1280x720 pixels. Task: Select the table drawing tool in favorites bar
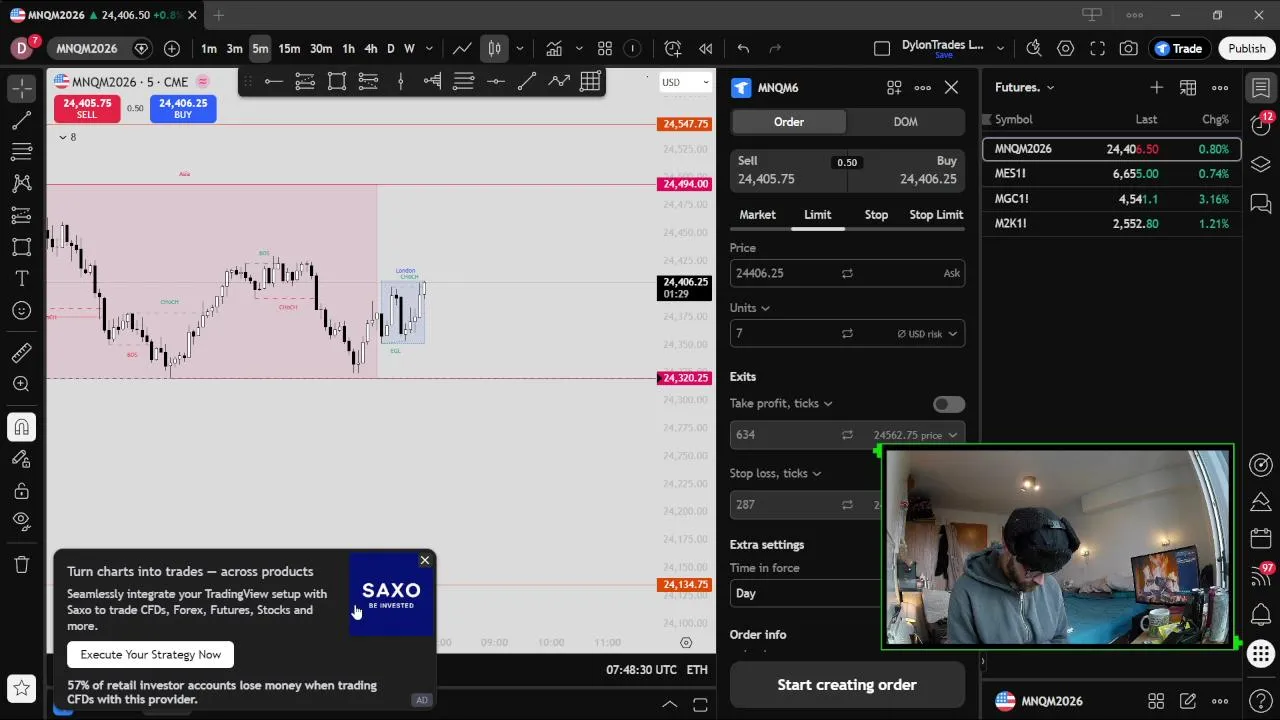[590, 81]
